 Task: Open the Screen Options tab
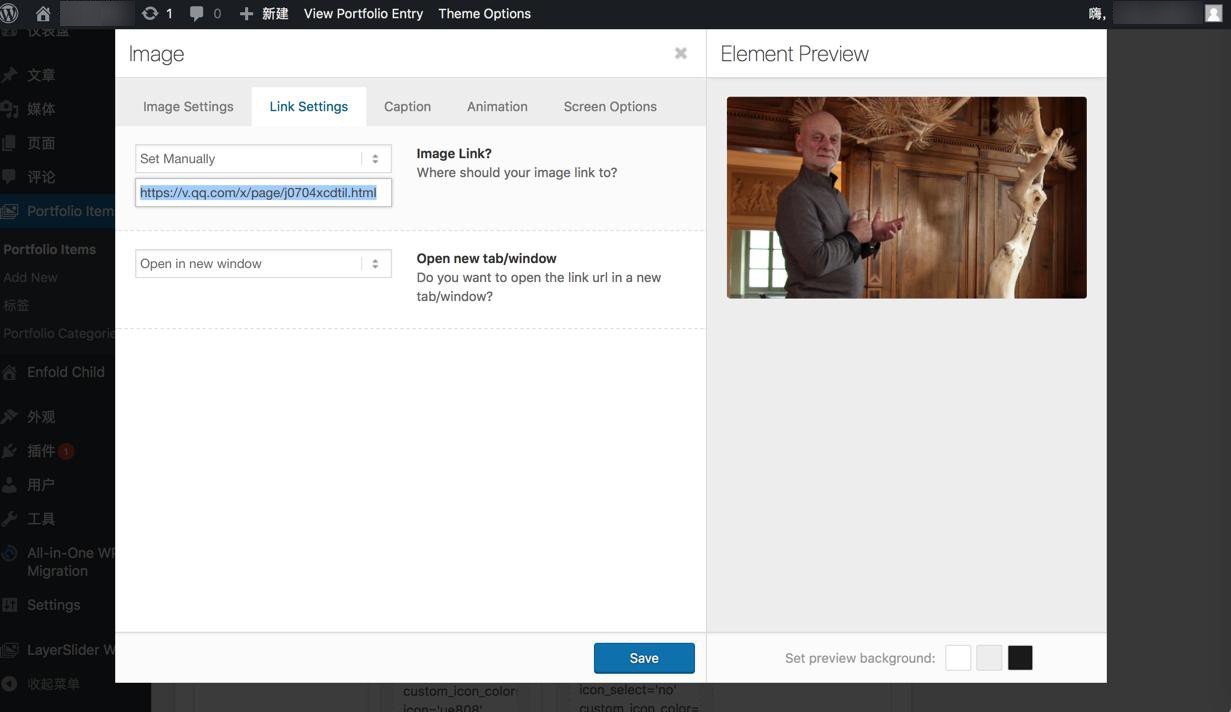[x=610, y=107]
